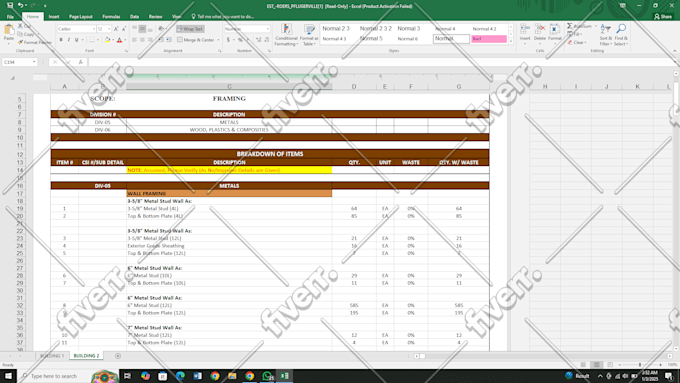Apply the Accounting dollar format
Screen dimensions: 680x383
coord(228,40)
